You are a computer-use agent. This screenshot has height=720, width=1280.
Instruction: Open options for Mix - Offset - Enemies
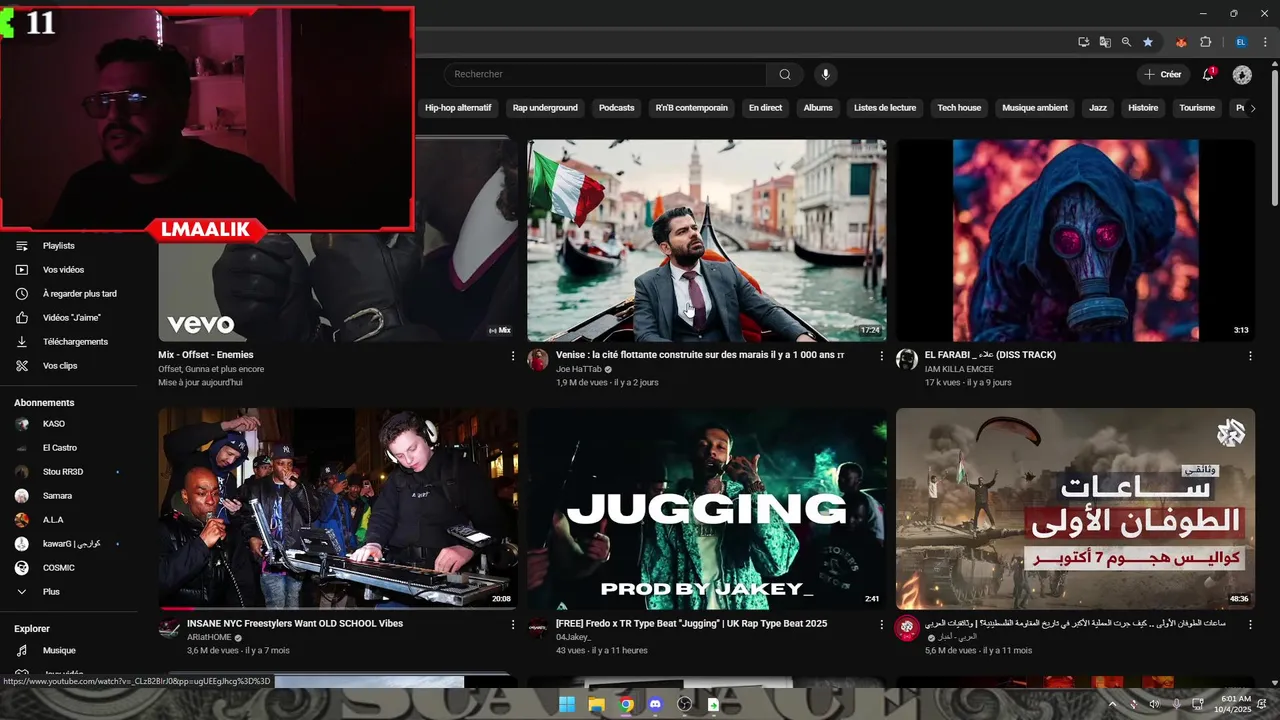point(513,356)
